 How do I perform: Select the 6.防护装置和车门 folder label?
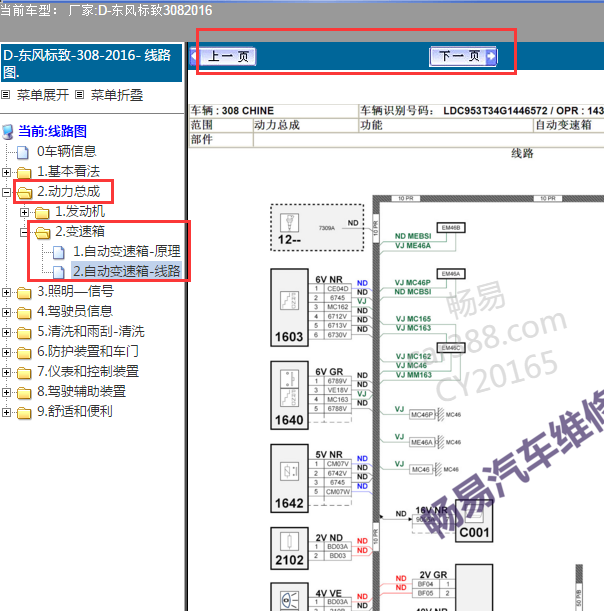[88, 351]
